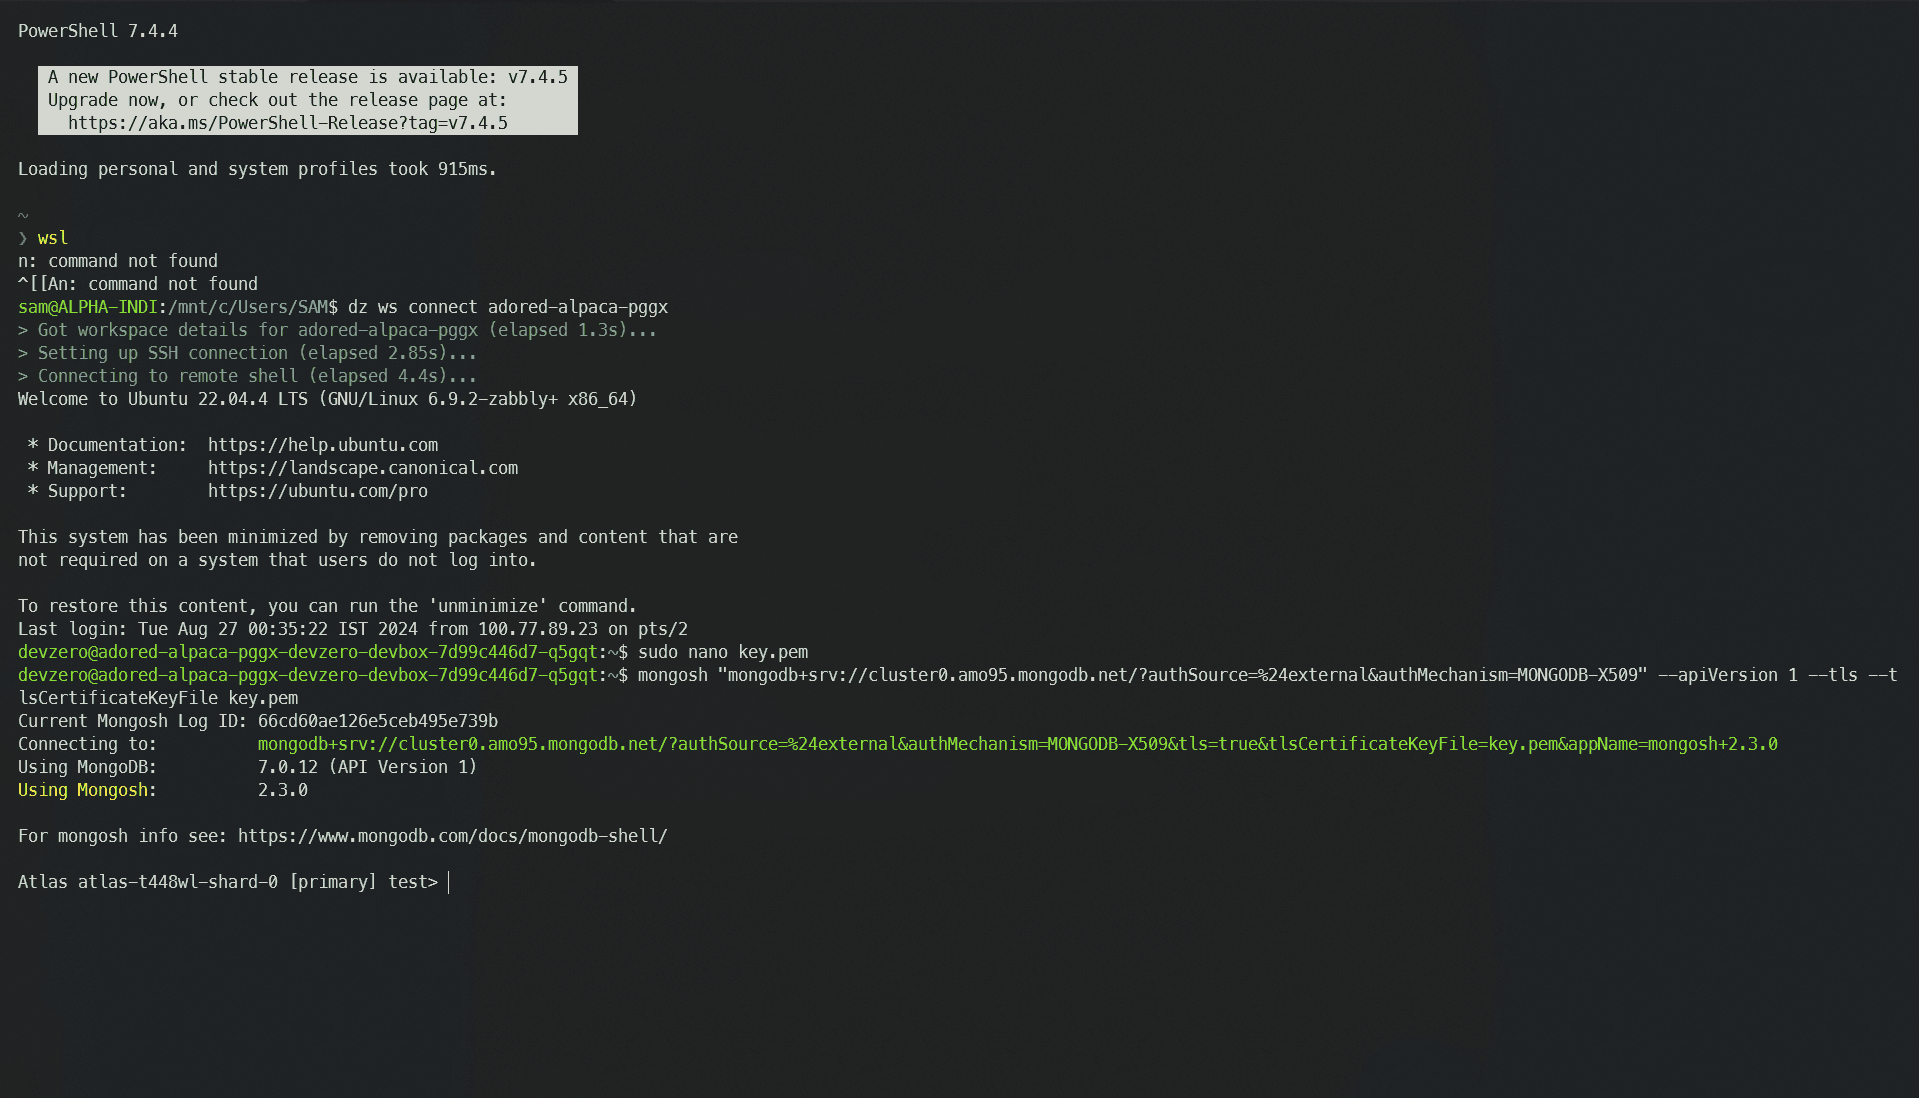Image resolution: width=1919 pixels, height=1098 pixels.
Task: Open the mongosh documentation URL
Action: 451,835
